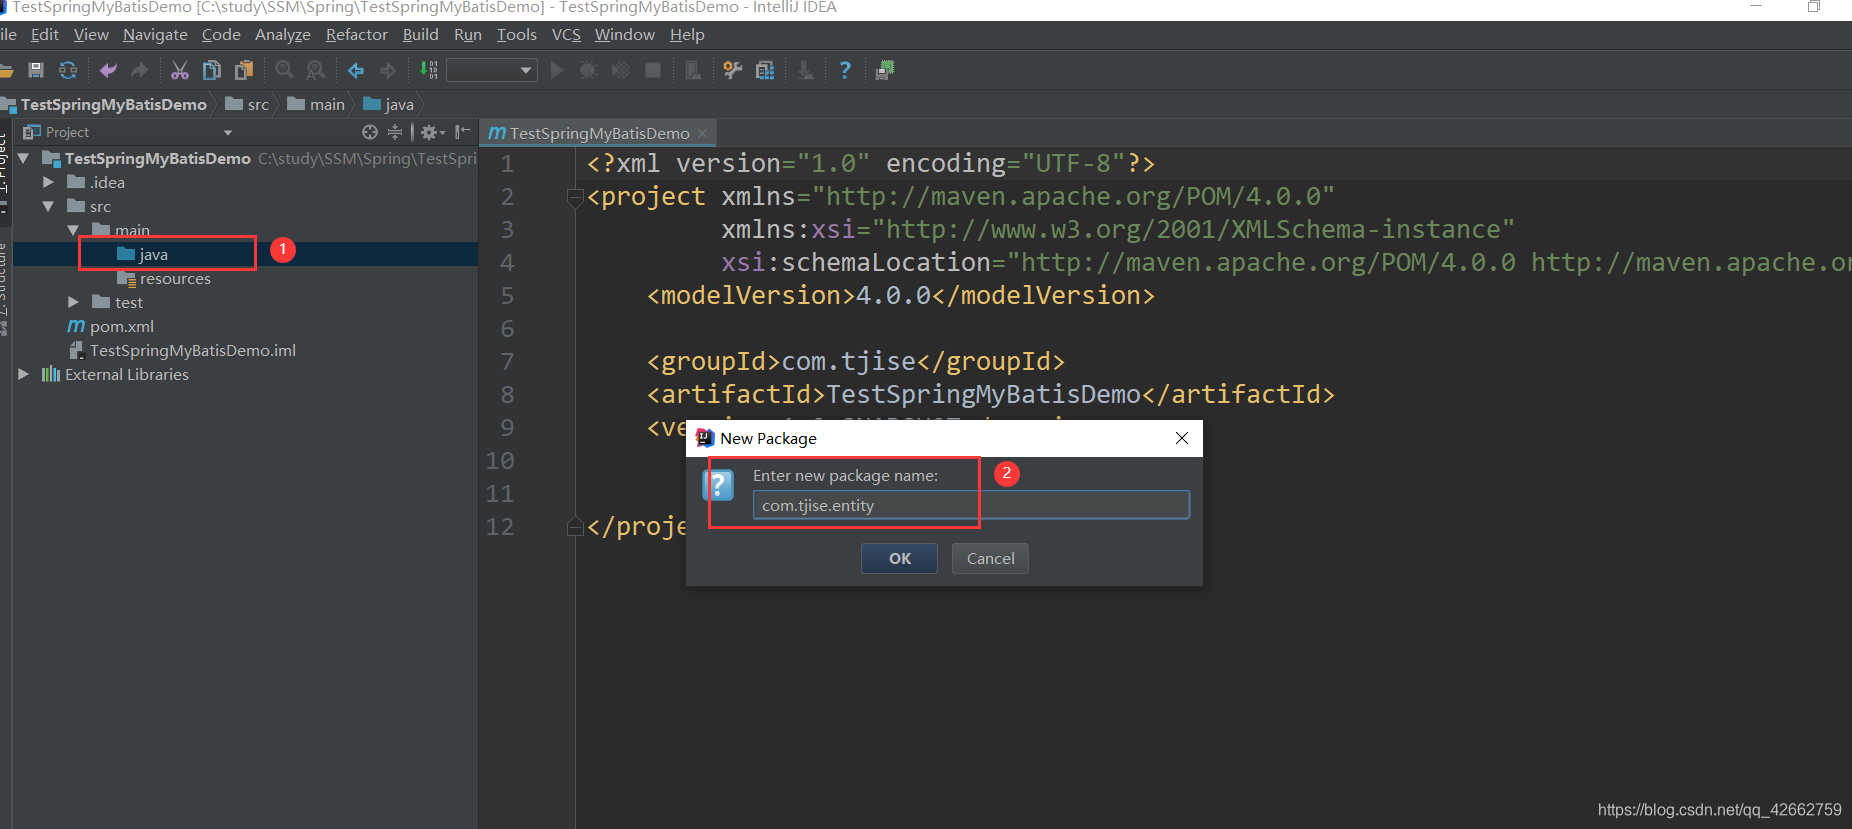Click the Make Project build icon
Screen dimensions: 1852x829
[x=429, y=70]
